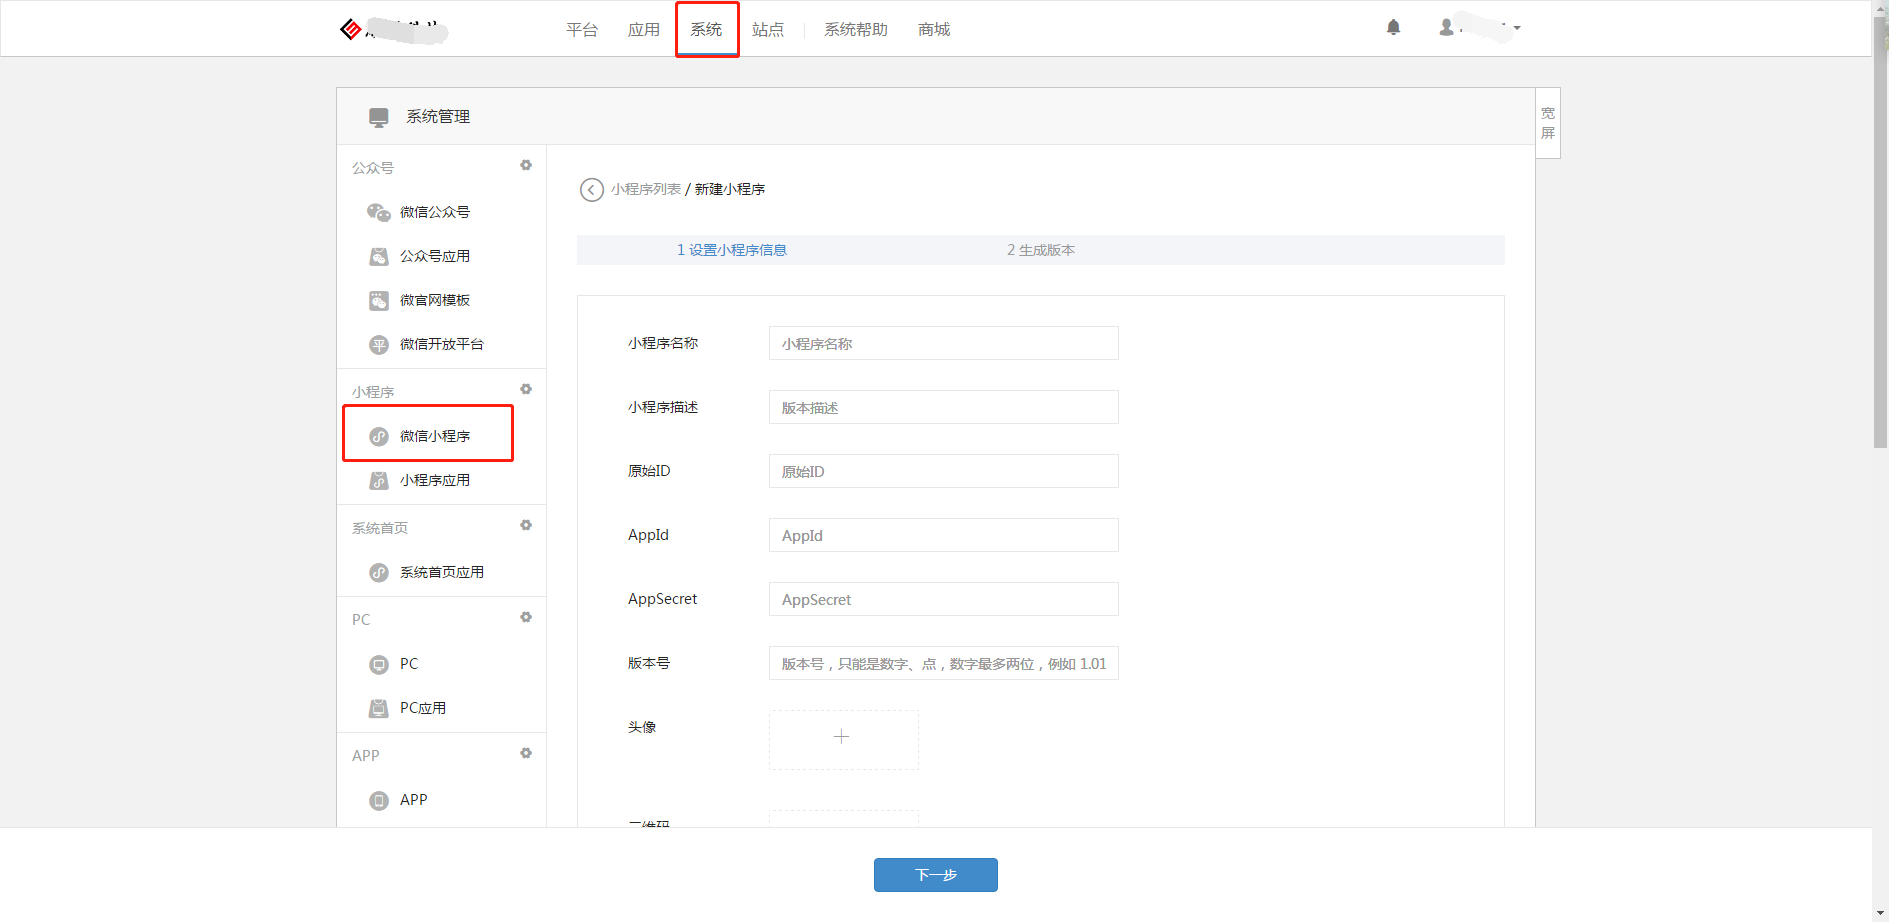Click the 小程序 section gear icon

click(526, 389)
